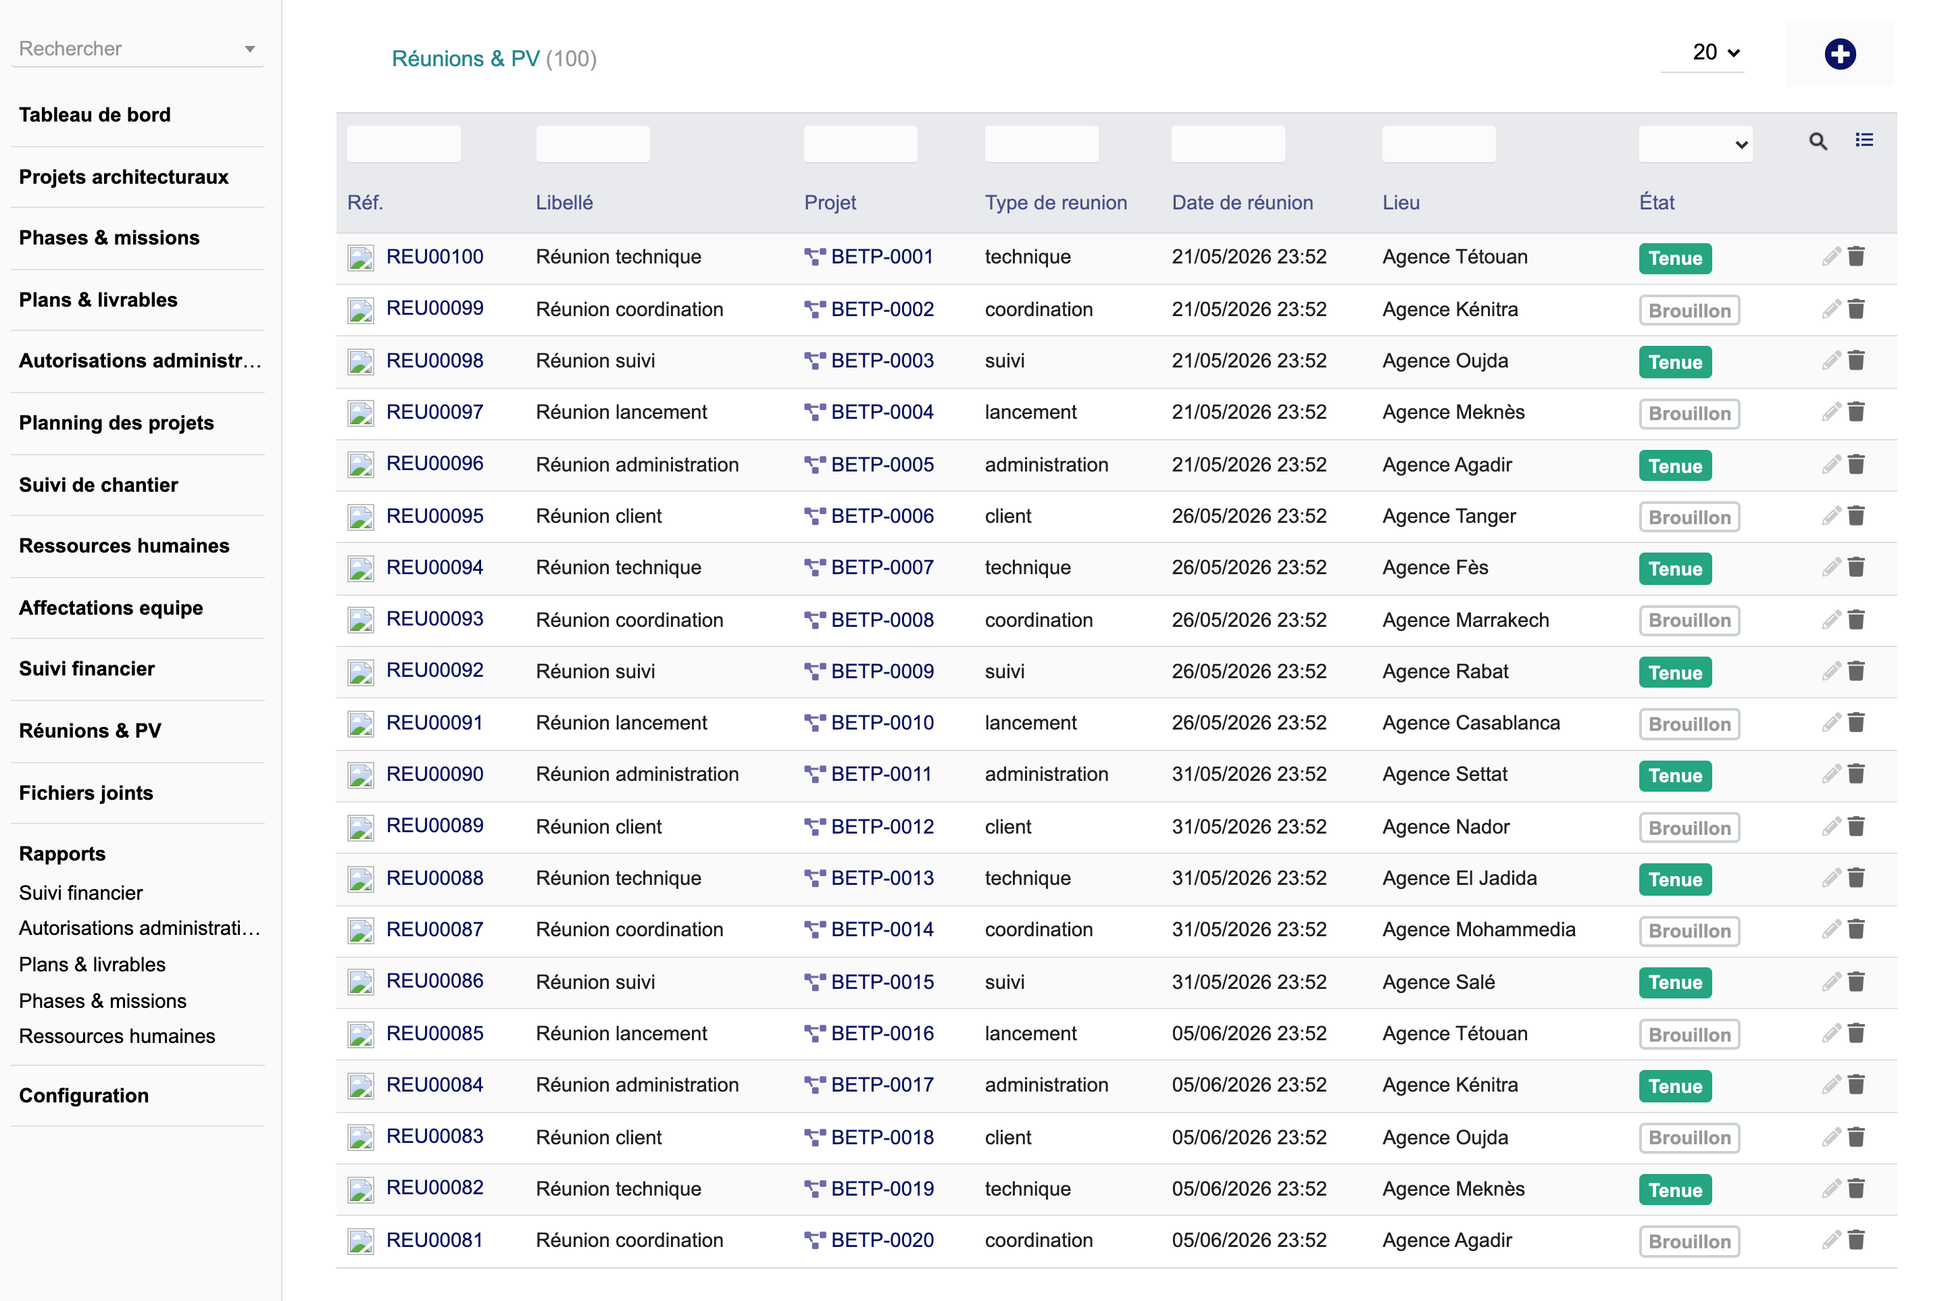This screenshot has width=1946, height=1301.
Task: Focus the Réf. filter input
Action: (404, 144)
